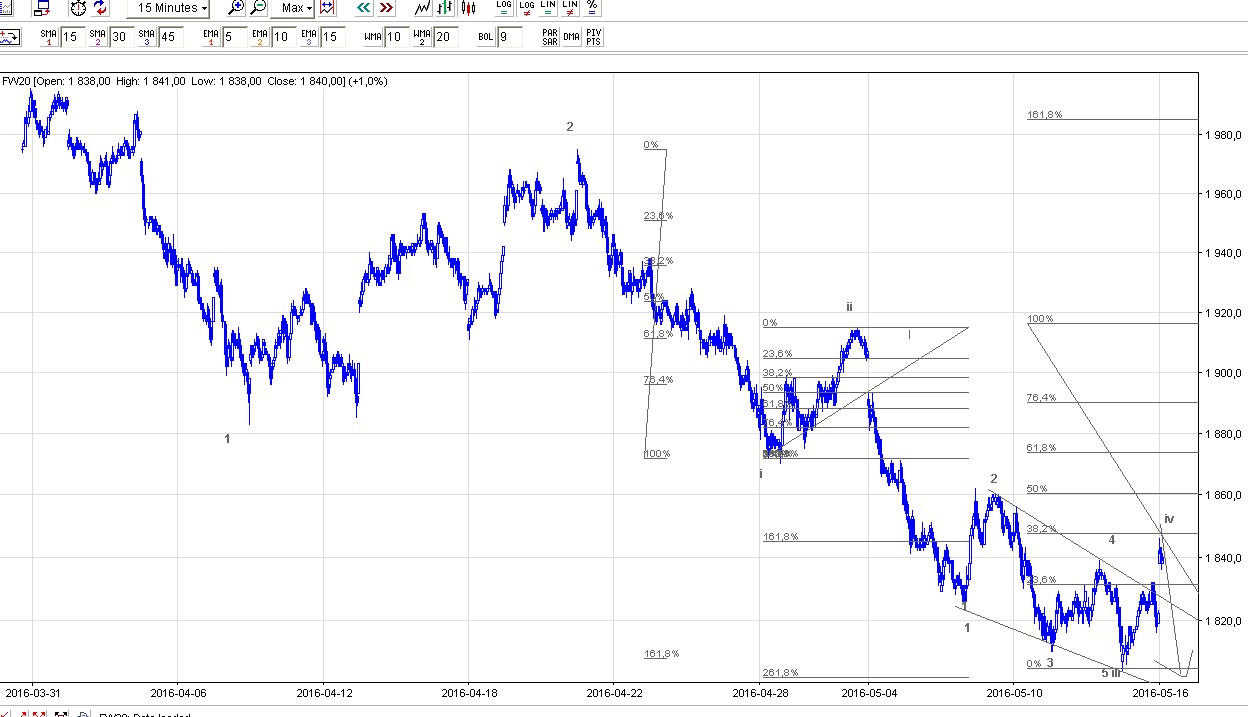Click the 1 920,0 price axis label

[x=1224, y=314]
